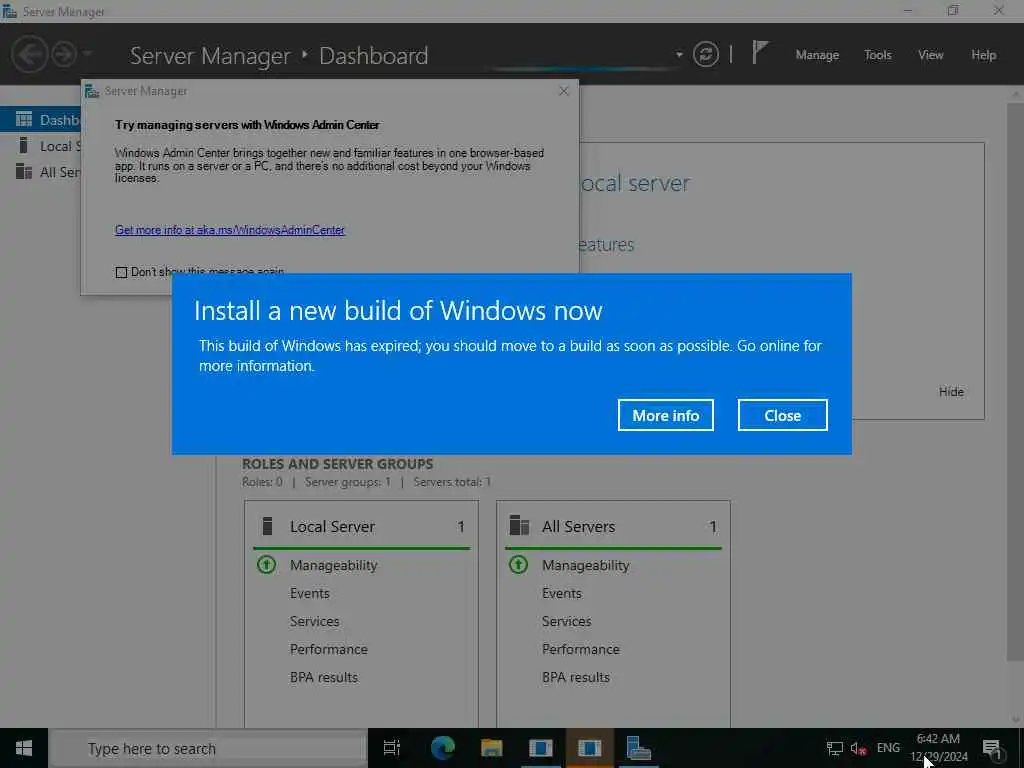
Task: Close the Server Manager popup dialog
Action: tap(564, 91)
